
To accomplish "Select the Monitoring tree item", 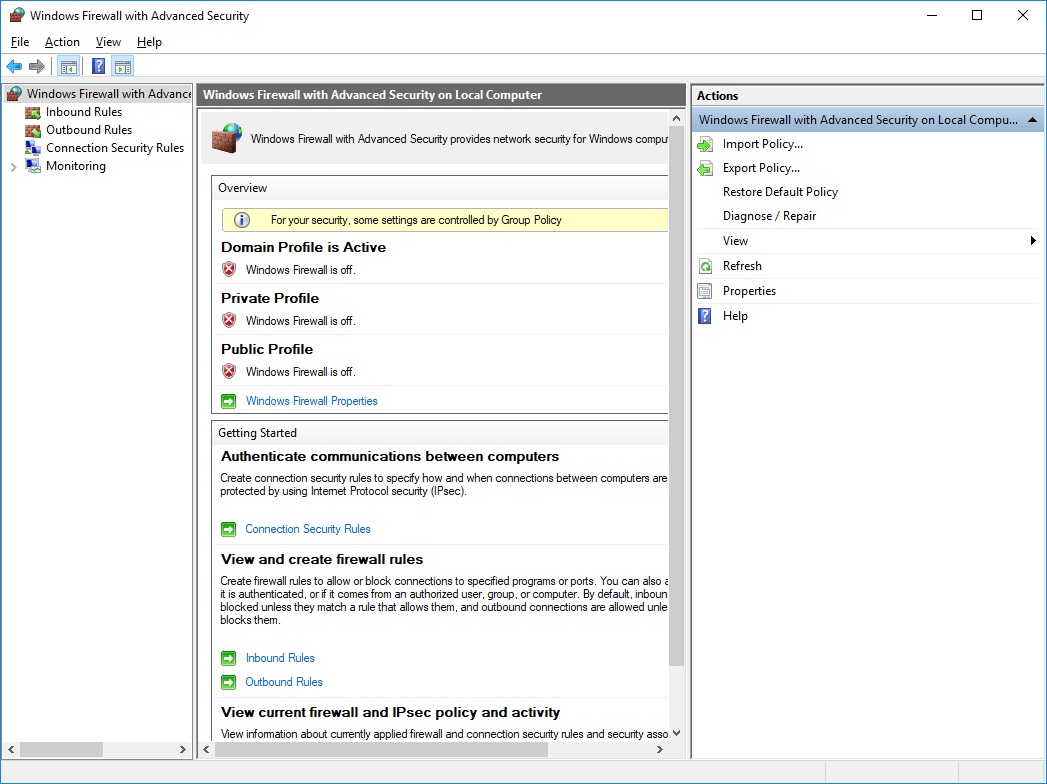I will [x=75, y=166].
